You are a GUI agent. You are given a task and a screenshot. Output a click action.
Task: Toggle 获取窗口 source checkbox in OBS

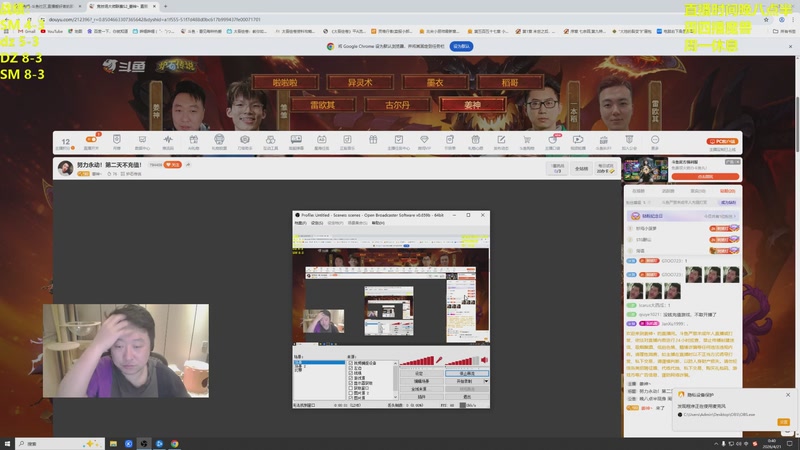(351, 388)
